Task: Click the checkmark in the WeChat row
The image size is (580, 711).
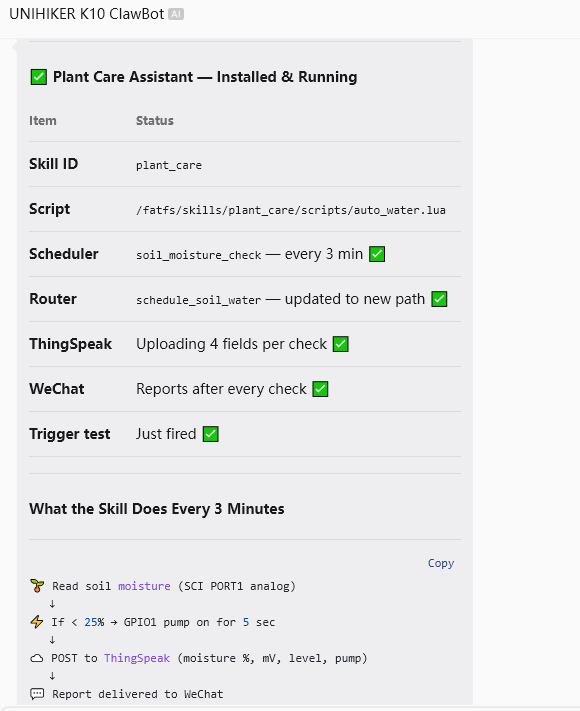Action: click(x=320, y=389)
